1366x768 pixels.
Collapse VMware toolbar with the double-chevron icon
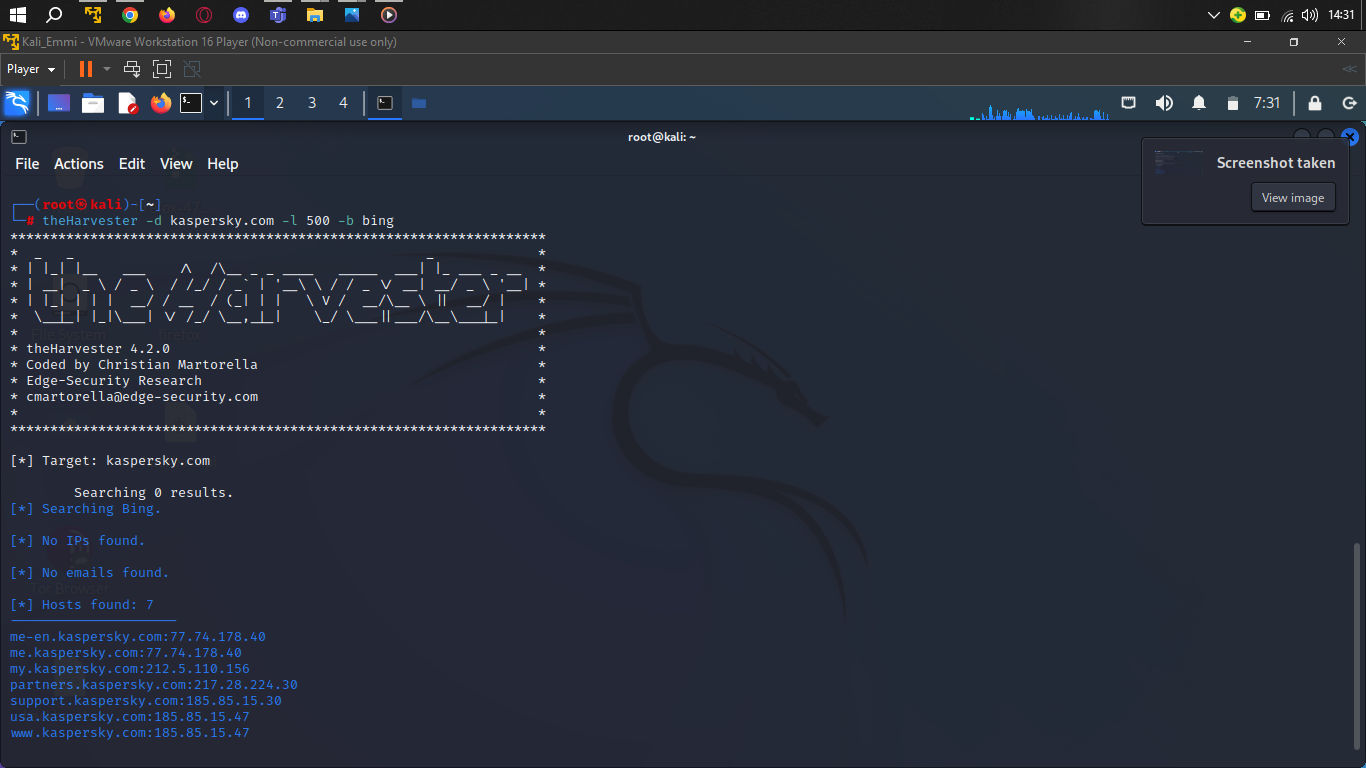(x=1350, y=69)
